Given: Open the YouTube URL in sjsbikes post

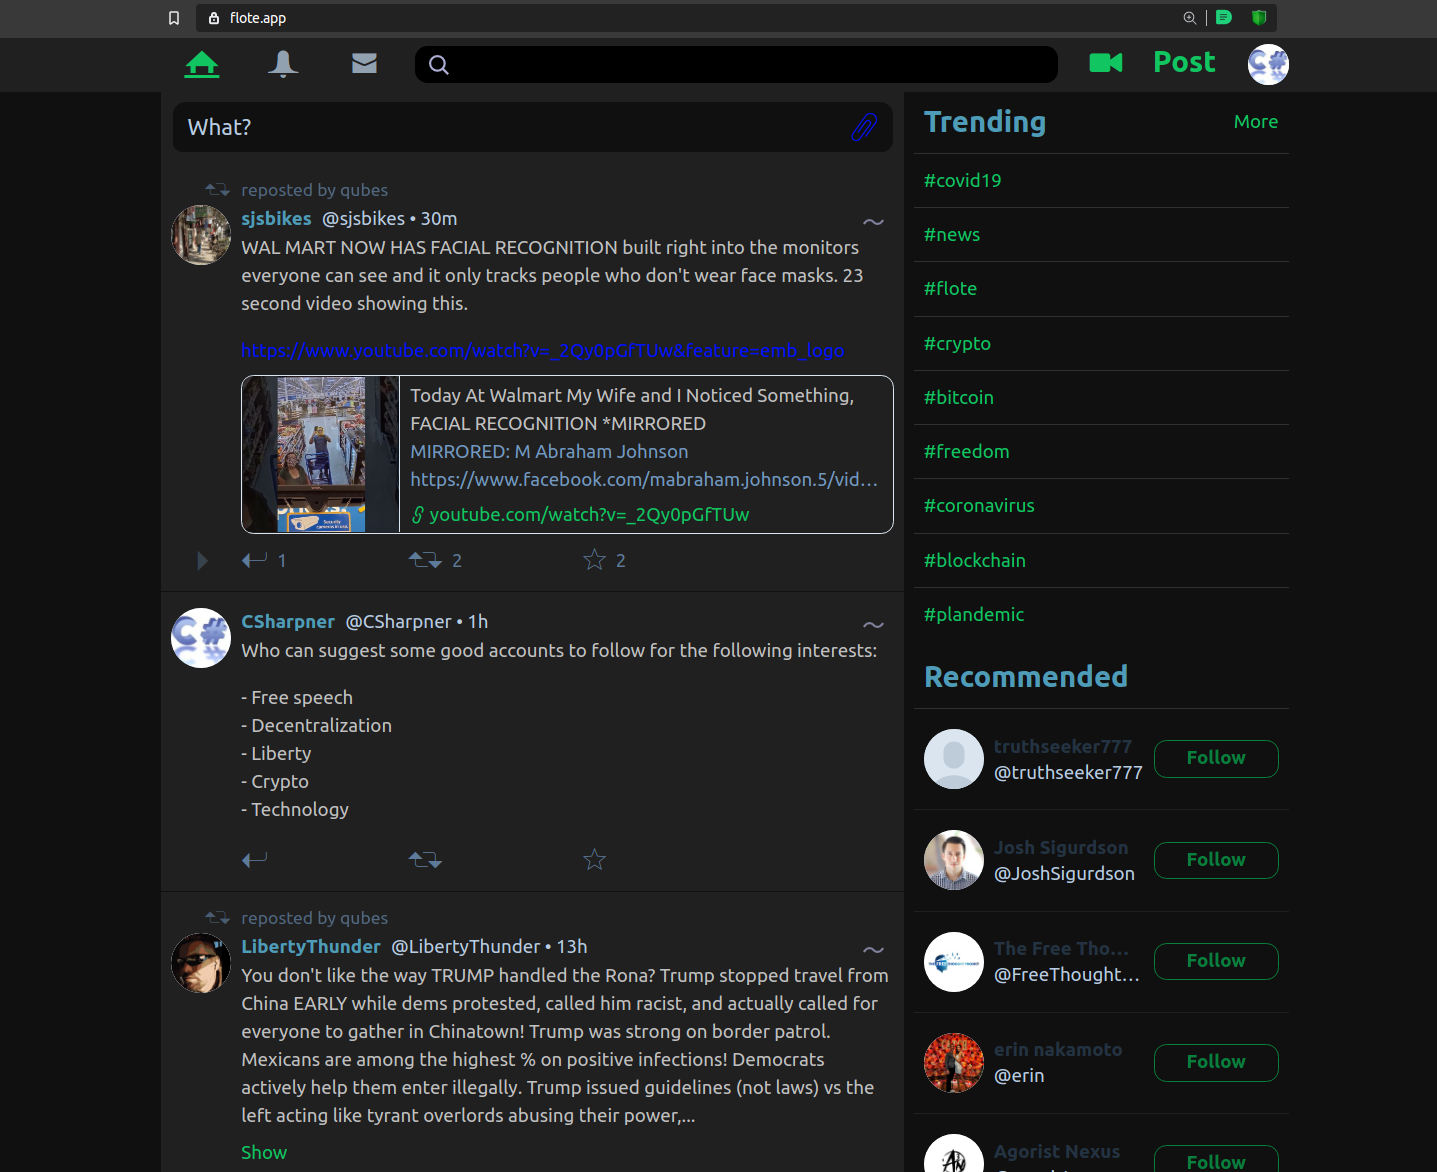Looking at the screenshot, I should 542,351.
